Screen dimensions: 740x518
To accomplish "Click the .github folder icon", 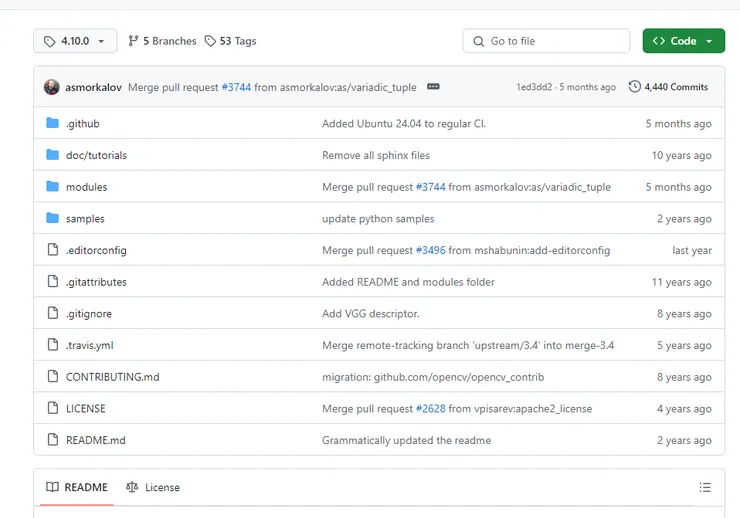I will coord(53,124).
